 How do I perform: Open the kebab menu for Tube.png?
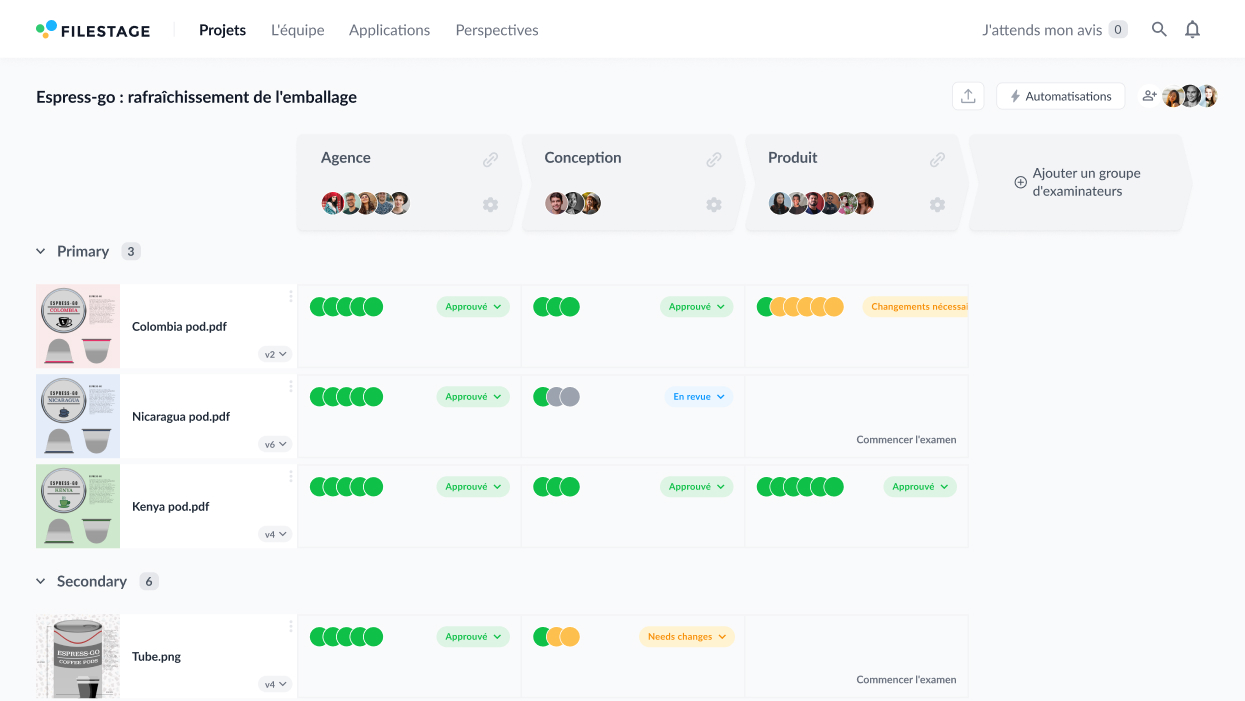coord(291,628)
